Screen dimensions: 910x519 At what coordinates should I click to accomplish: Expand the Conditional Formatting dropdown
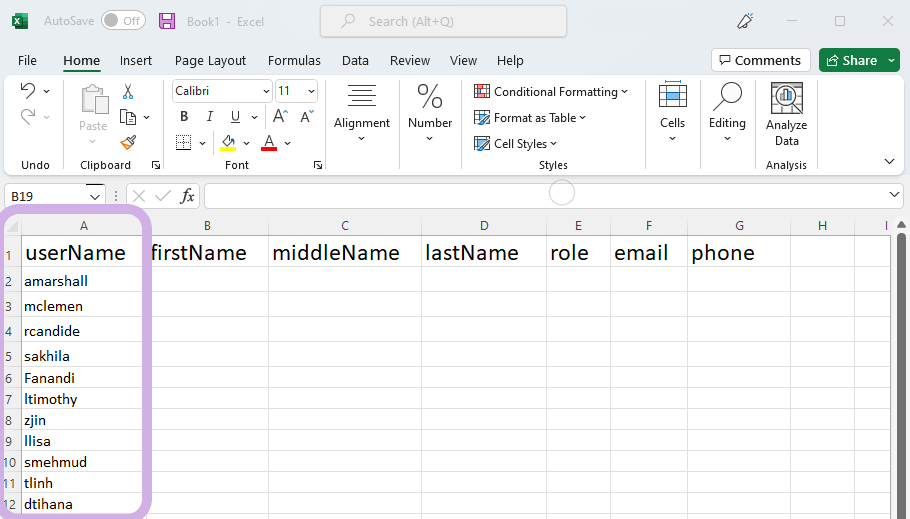(x=551, y=92)
